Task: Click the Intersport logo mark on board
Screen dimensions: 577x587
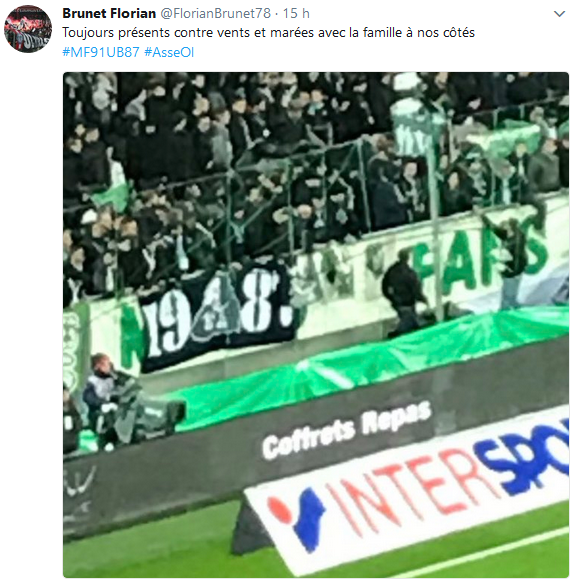Action: click(x=298, y=518)
